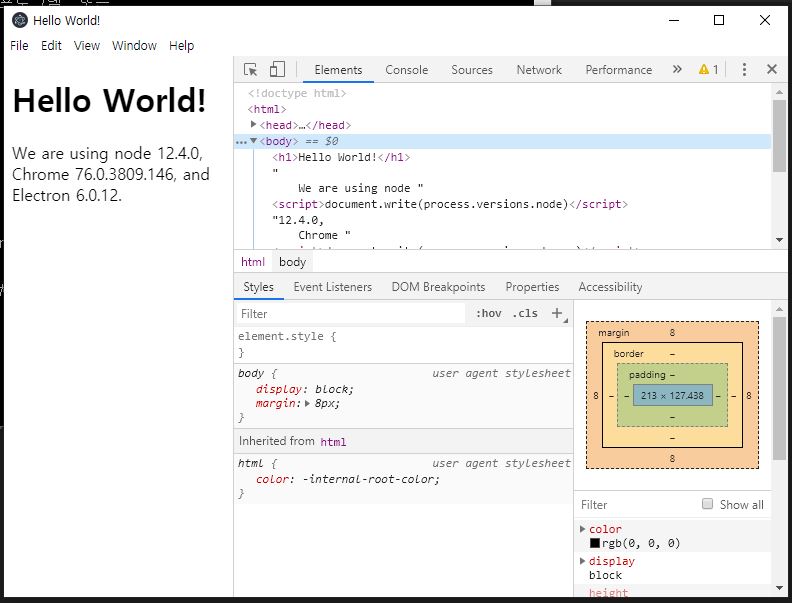This screenshot has height=603, width=792.
Task: Select the html element row
Action: (x=267, y=109)
